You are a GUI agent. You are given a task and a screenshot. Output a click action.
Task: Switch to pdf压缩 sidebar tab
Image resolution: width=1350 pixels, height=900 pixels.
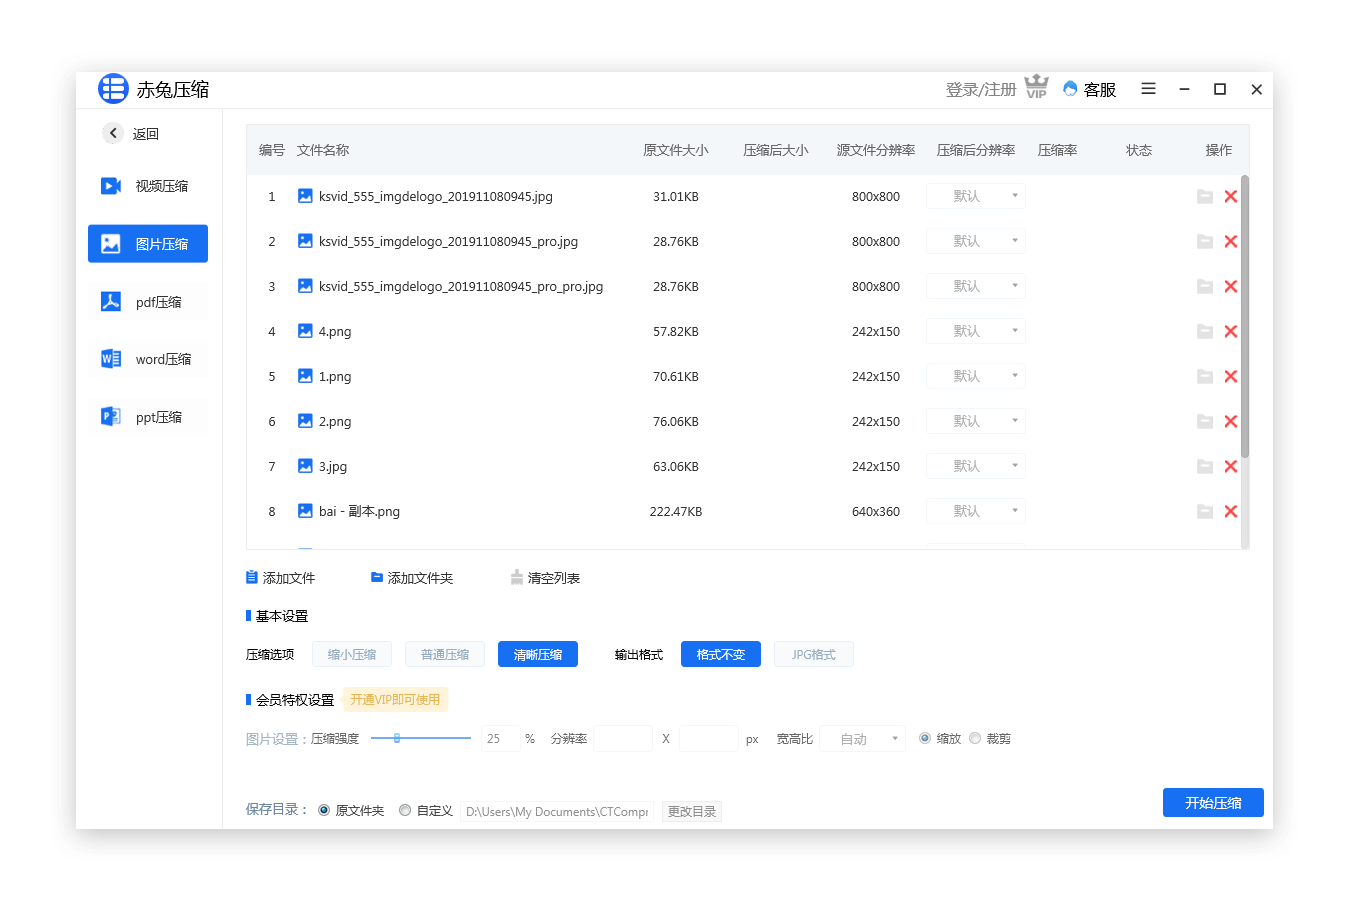(x=148, y=302)
